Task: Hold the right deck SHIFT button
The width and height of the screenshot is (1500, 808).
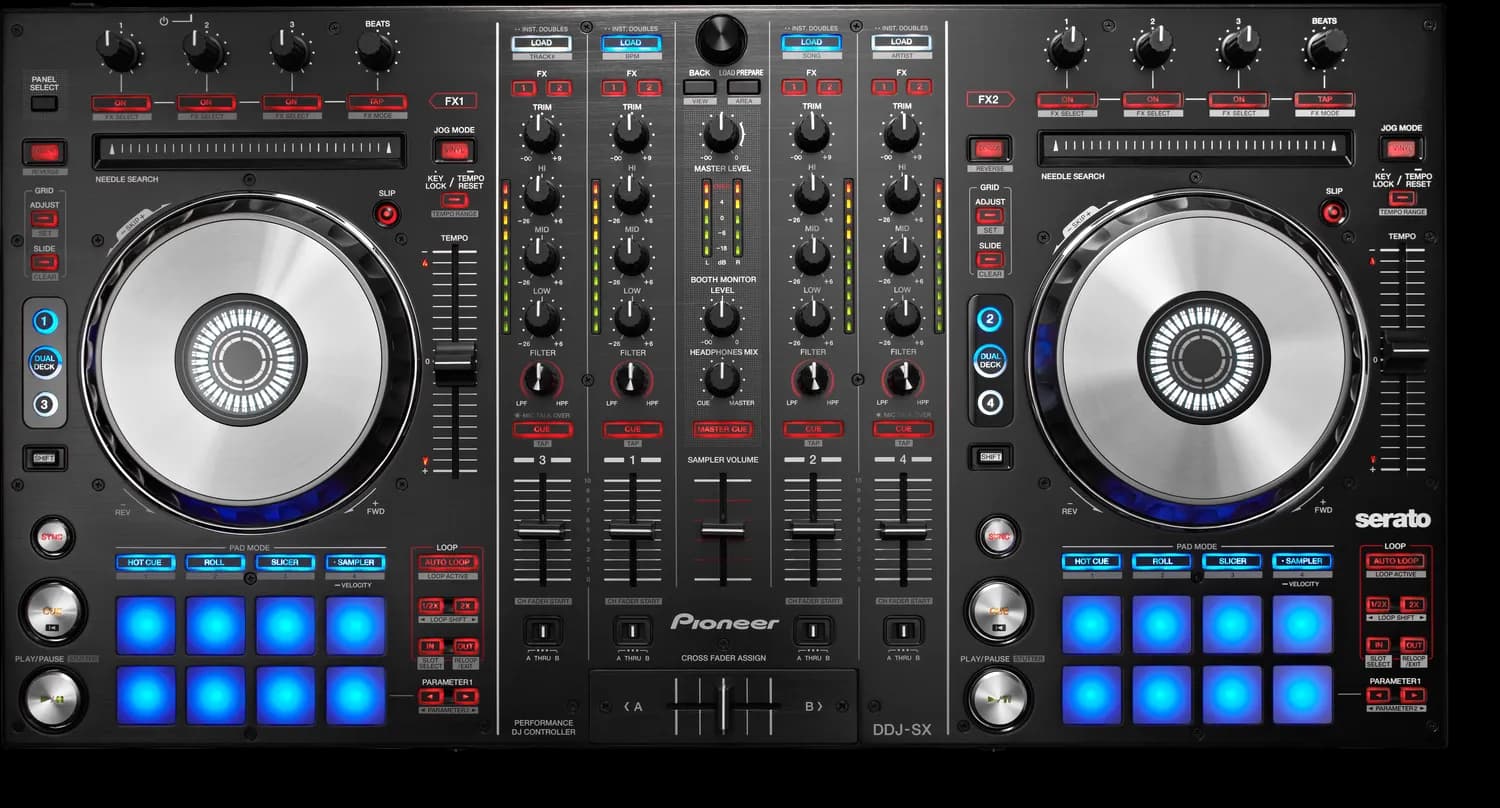Action: tap(990, 457)
